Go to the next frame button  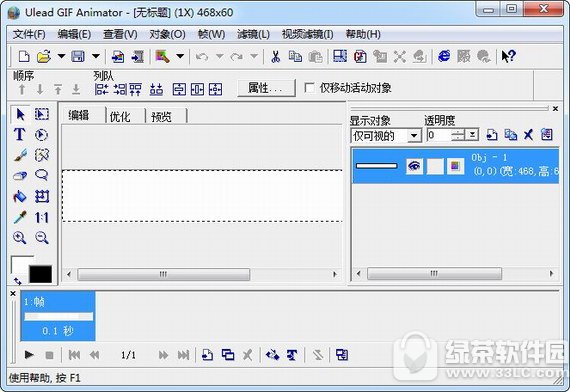[164, 355]
